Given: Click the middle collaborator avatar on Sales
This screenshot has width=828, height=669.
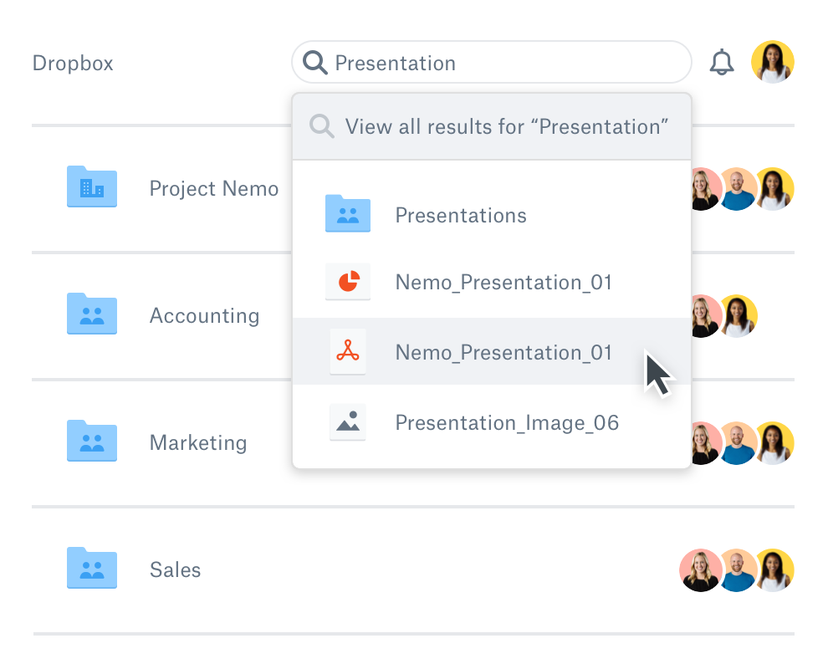Looking at the screenshot, I should click(737, 568).
